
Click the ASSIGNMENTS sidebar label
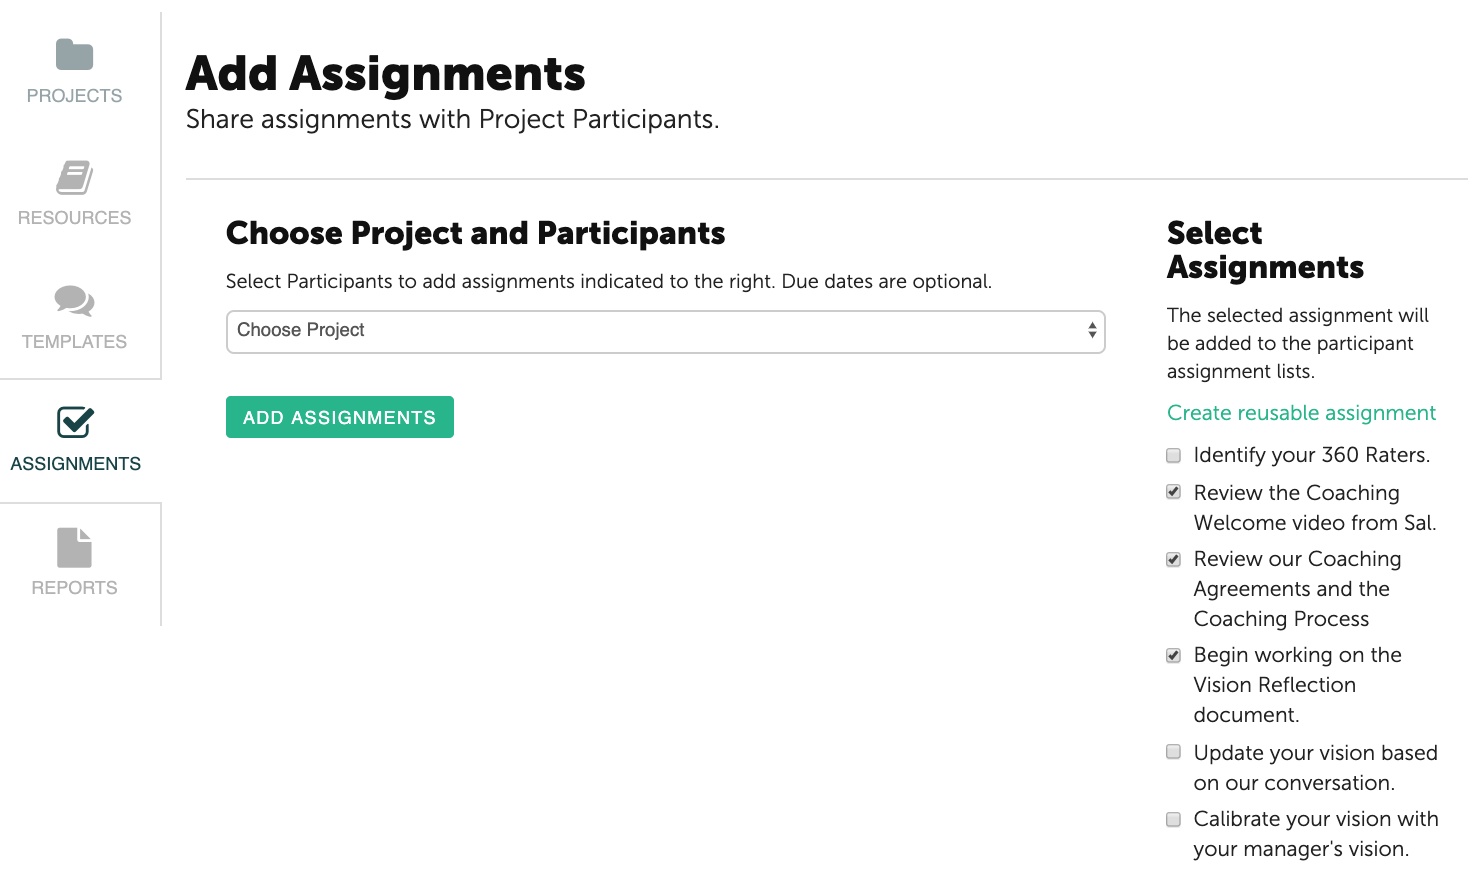75,464
